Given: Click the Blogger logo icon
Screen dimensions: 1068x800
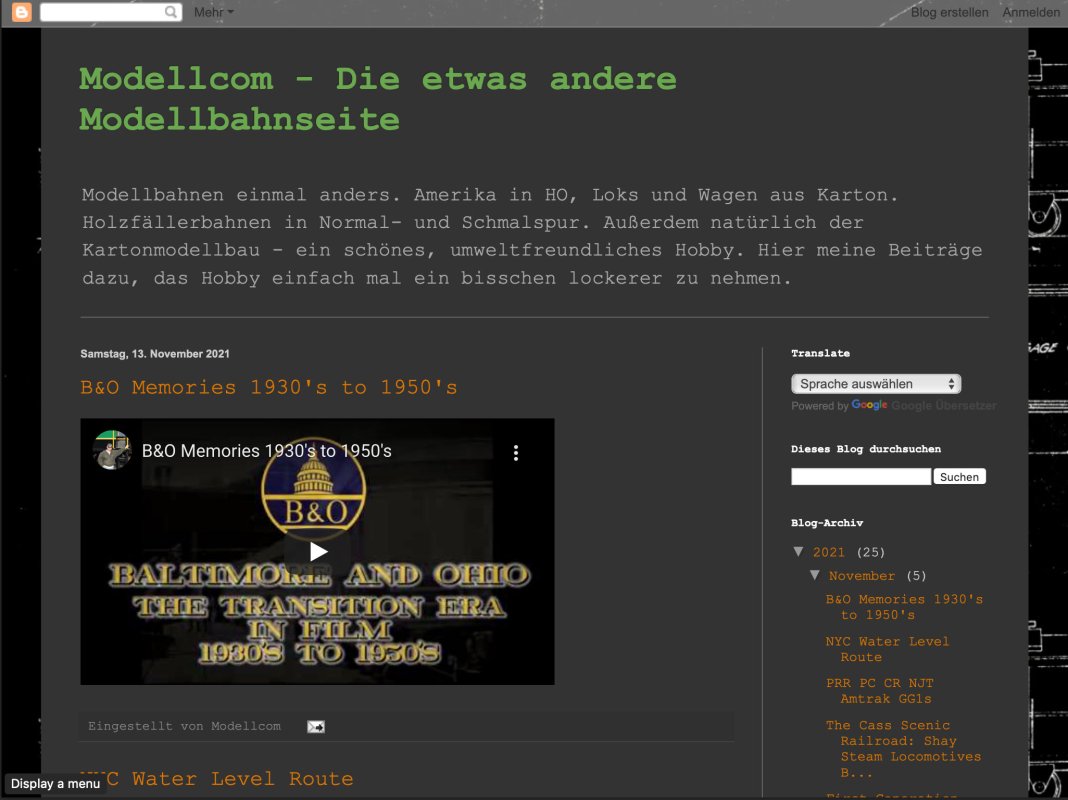Looking at the screenshot, I should [x=21, y=12].
